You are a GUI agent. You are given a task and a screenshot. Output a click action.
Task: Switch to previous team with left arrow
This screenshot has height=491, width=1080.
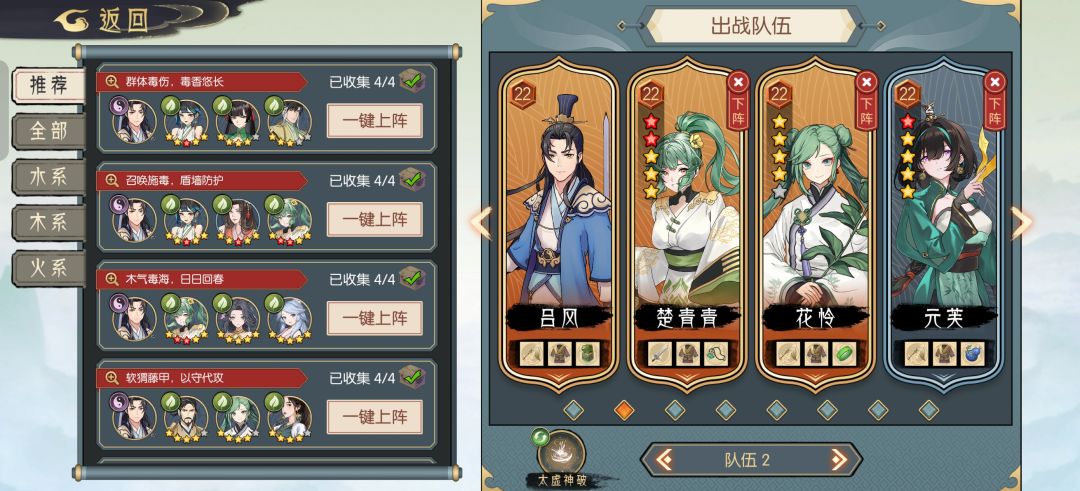pyautogui.click(x=664, y=459)
